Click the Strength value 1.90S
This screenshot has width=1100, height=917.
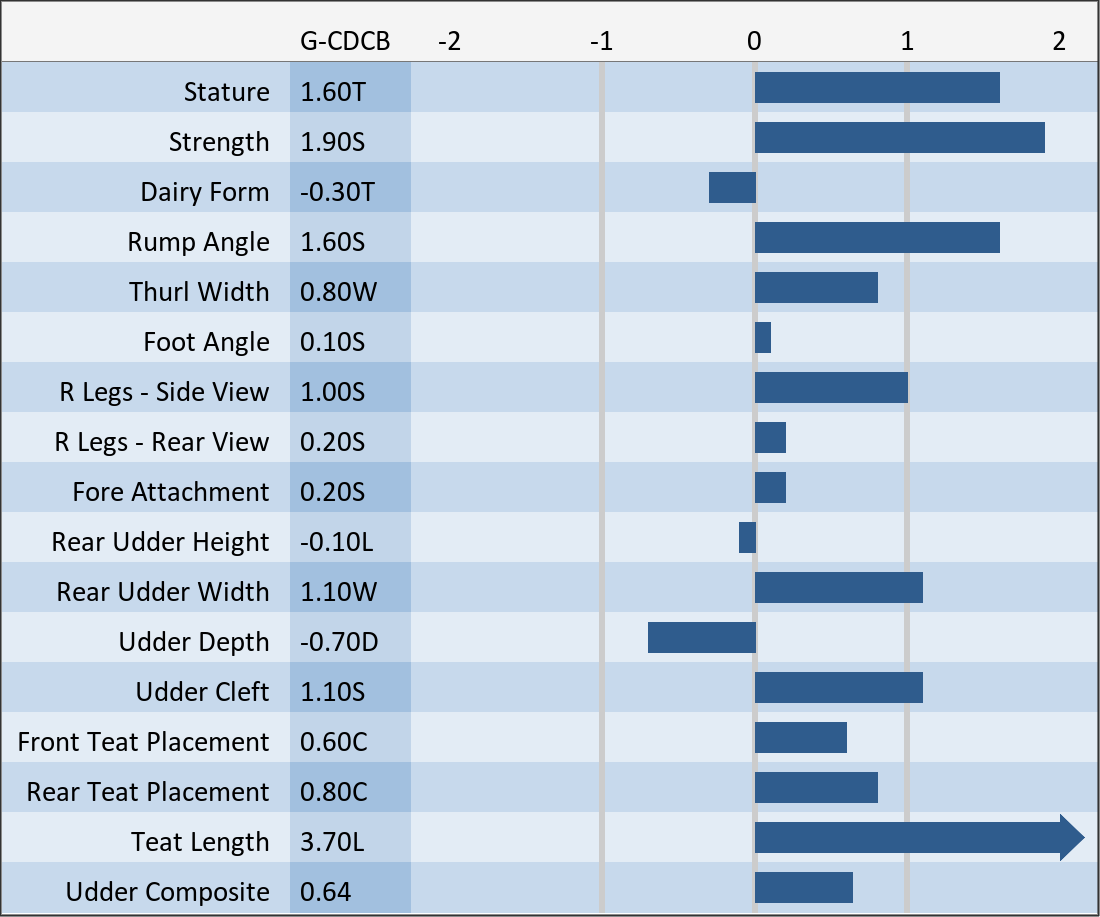pyautogui.click(x=333, y=142)
